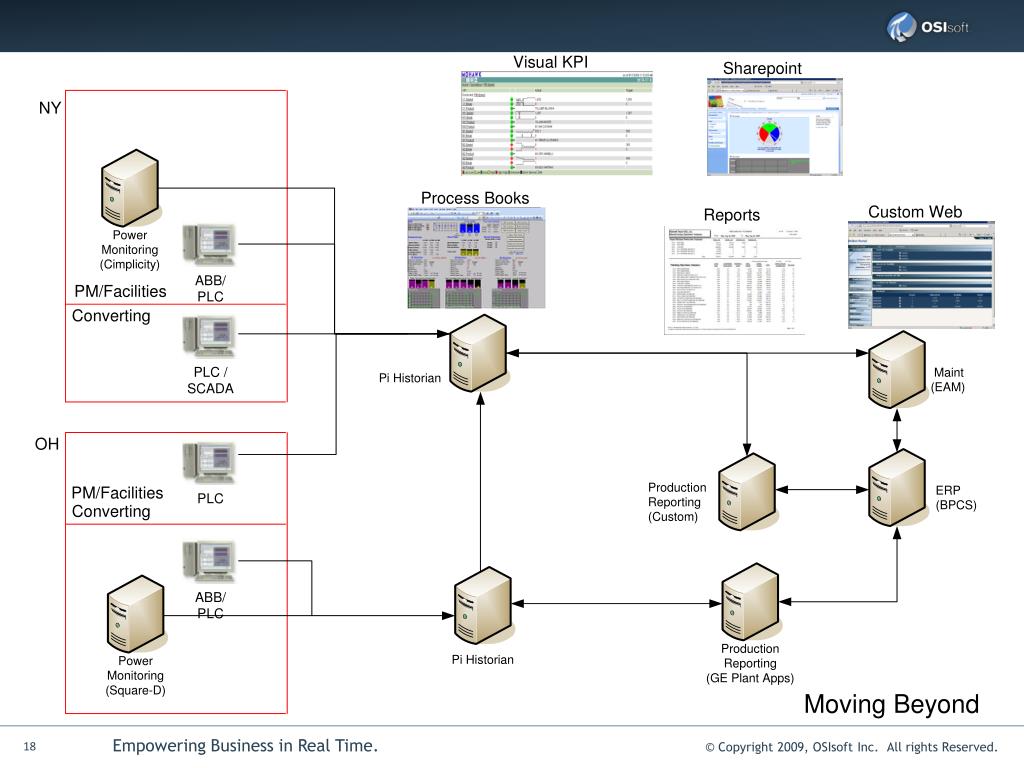Click the "Moving Beyond" title text
This screenshot has height=768, width=1024.
[891, 704]
